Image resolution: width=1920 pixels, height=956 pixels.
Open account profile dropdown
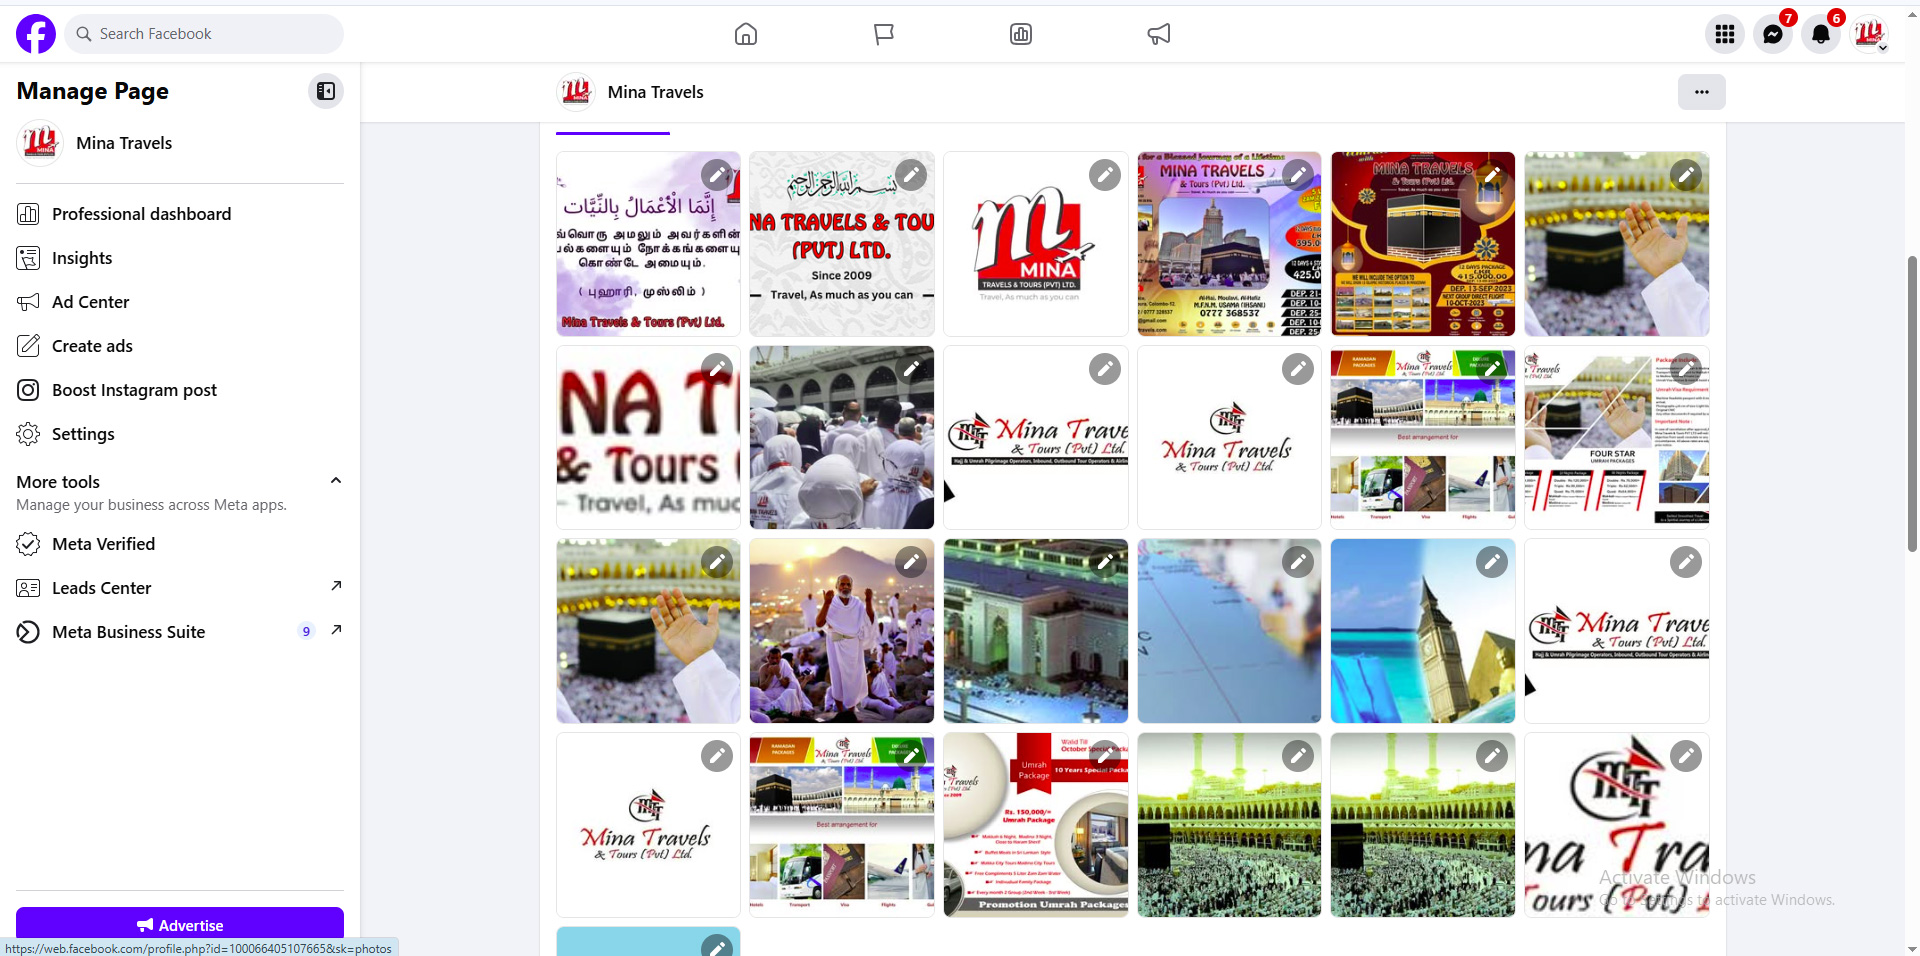(1868, 34)
